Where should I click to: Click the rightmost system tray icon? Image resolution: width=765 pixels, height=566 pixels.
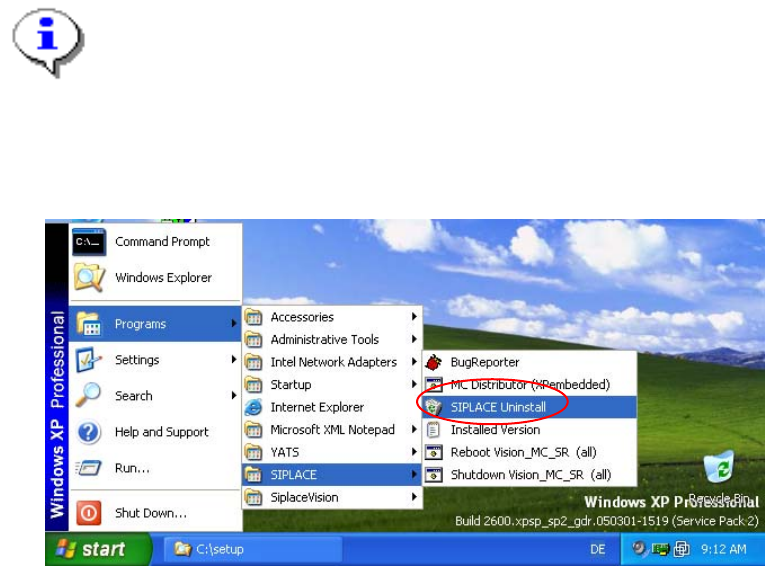(x=682, y=549)
